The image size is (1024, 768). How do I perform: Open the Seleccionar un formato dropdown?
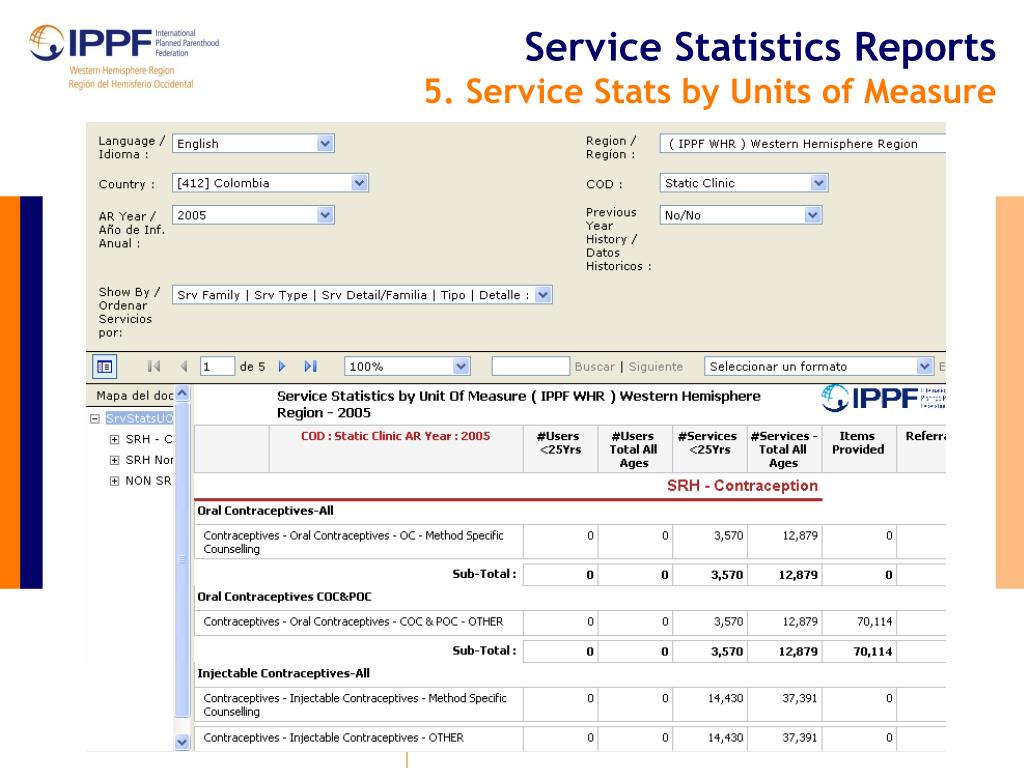pos(819,366)
